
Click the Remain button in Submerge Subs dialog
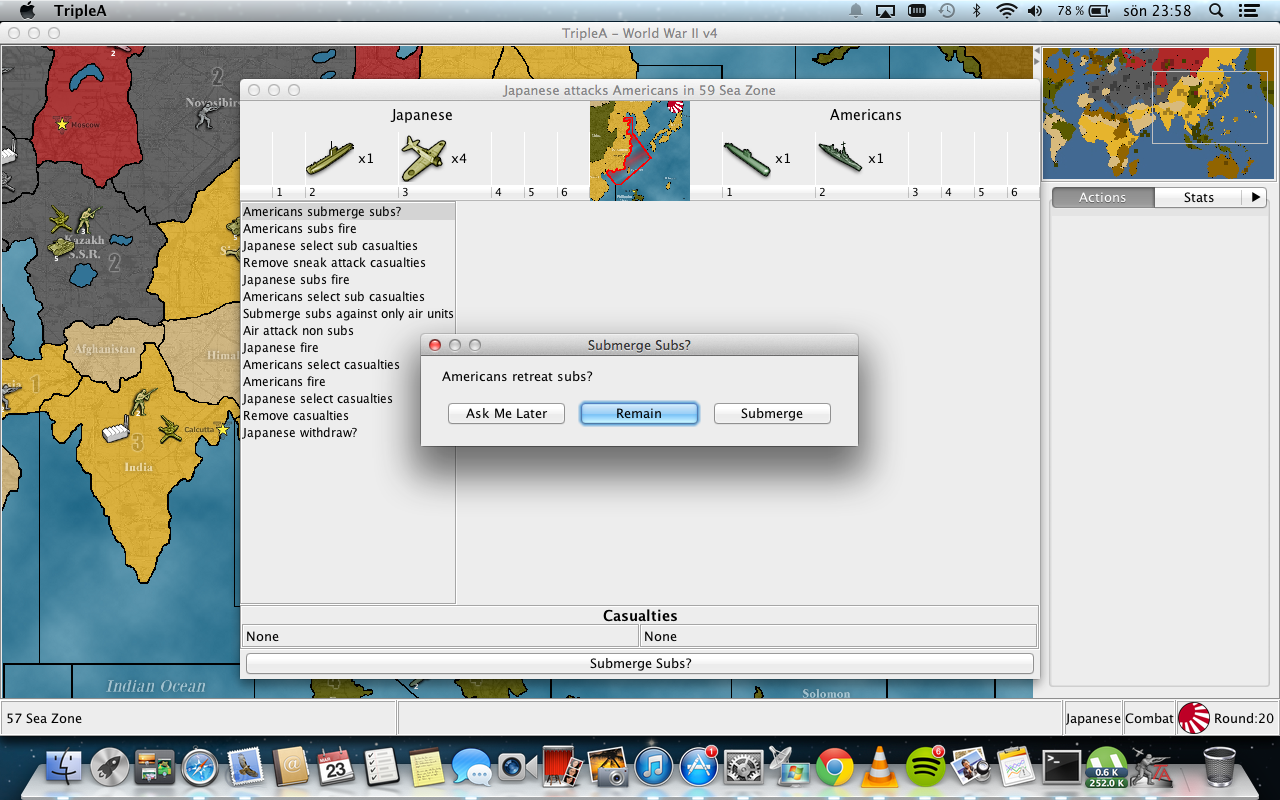tap(639, 413)
